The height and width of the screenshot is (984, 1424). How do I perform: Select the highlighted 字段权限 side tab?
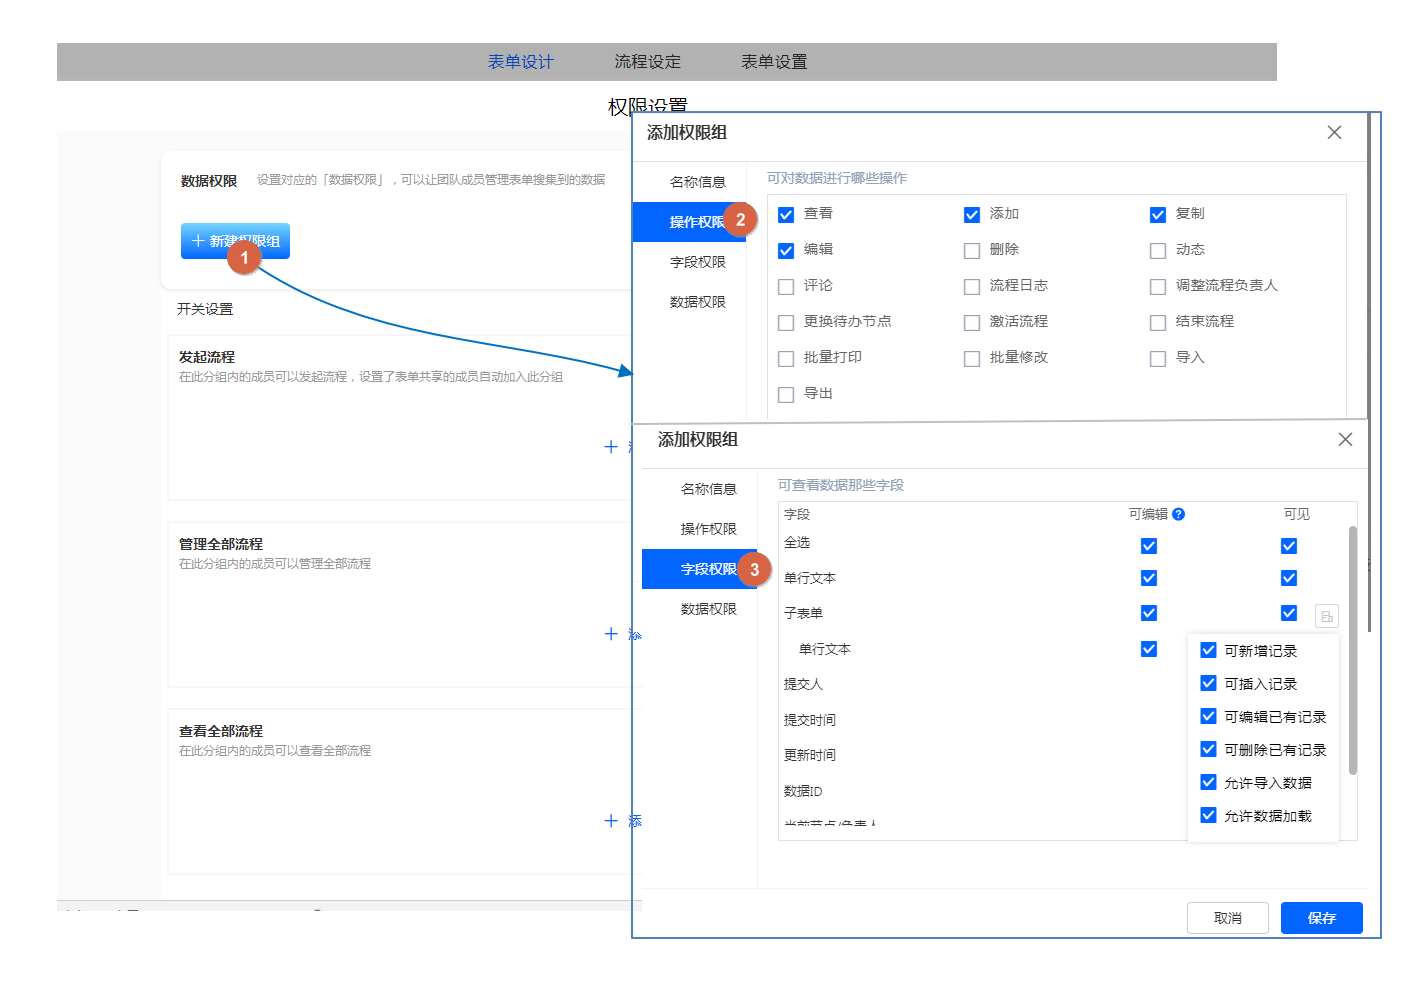point(699,569)
